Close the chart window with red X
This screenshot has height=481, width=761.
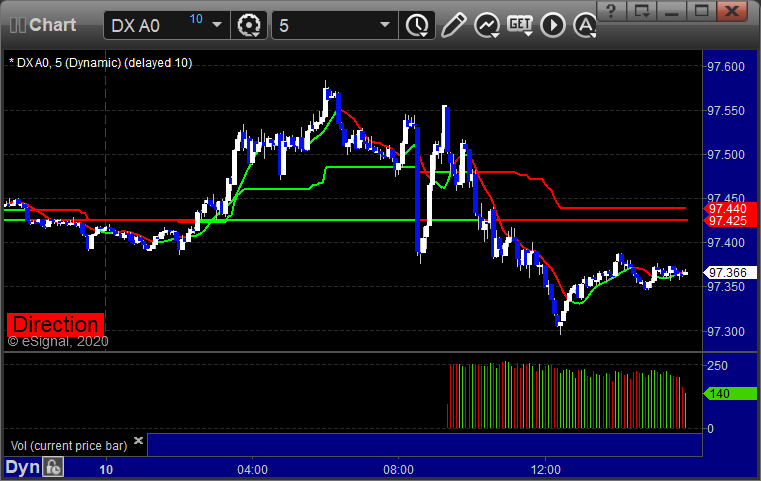pyautogui.click(x=732, y=11)
